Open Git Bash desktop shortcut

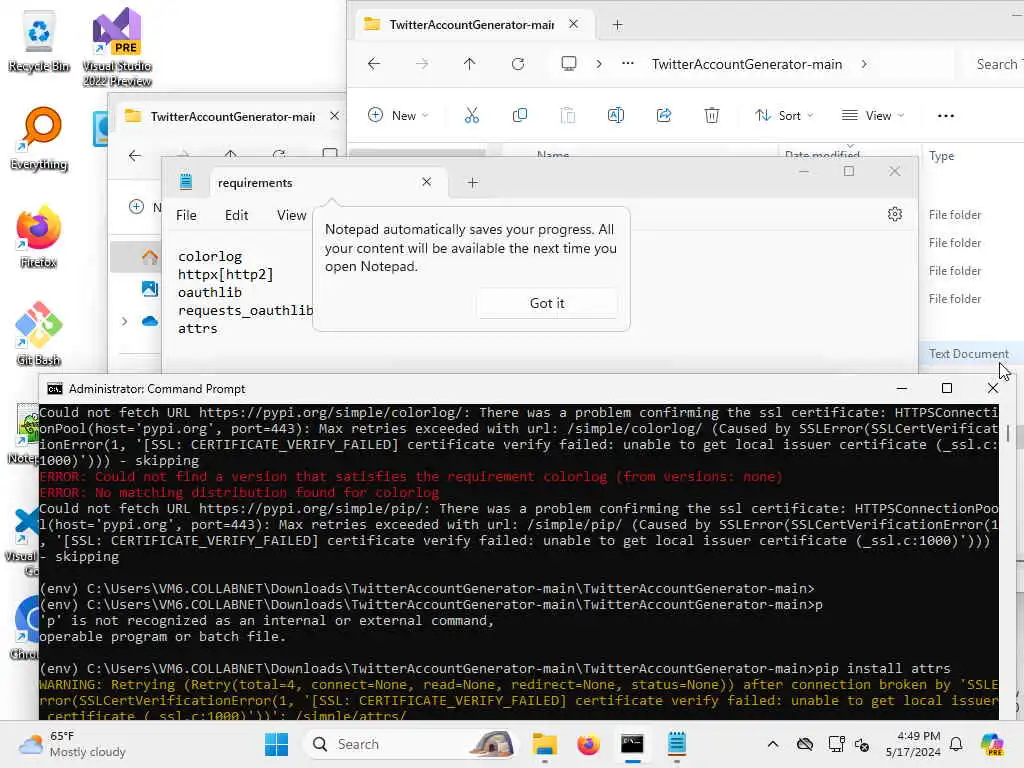pyautogui.click(x=39, y=334)
